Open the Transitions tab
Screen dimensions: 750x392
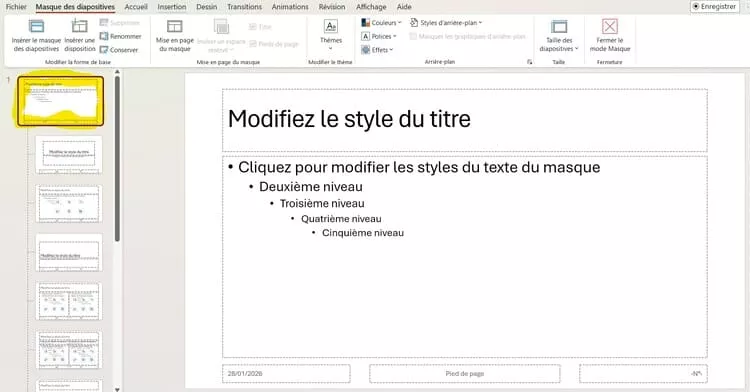(x=244, y=7)
